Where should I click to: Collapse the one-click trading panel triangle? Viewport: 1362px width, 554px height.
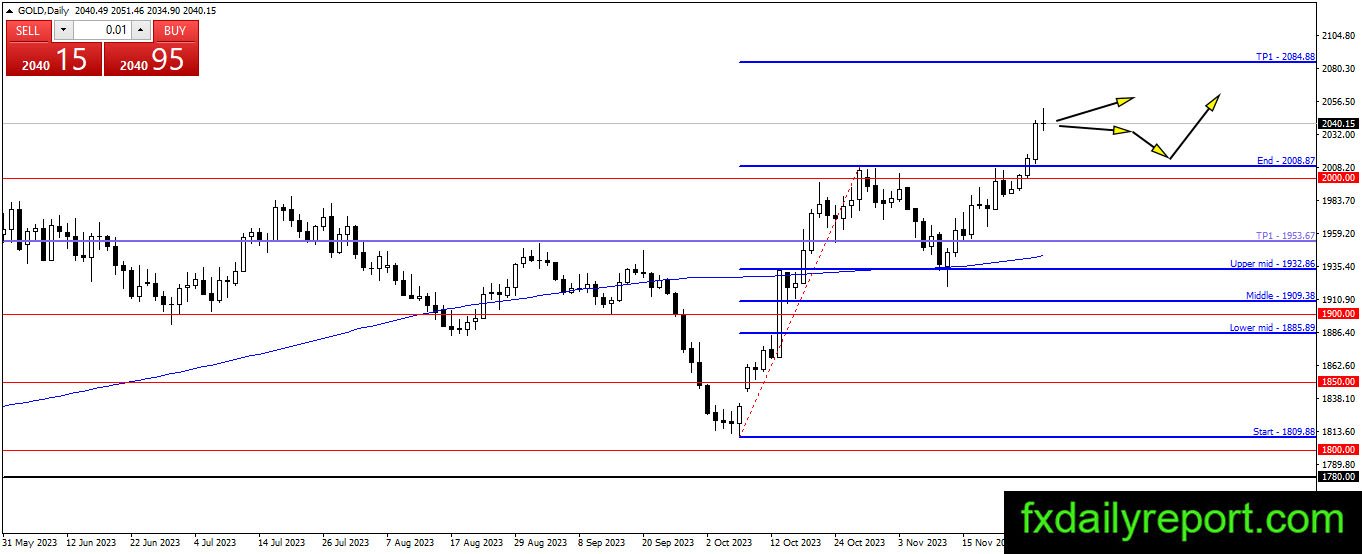9,10
